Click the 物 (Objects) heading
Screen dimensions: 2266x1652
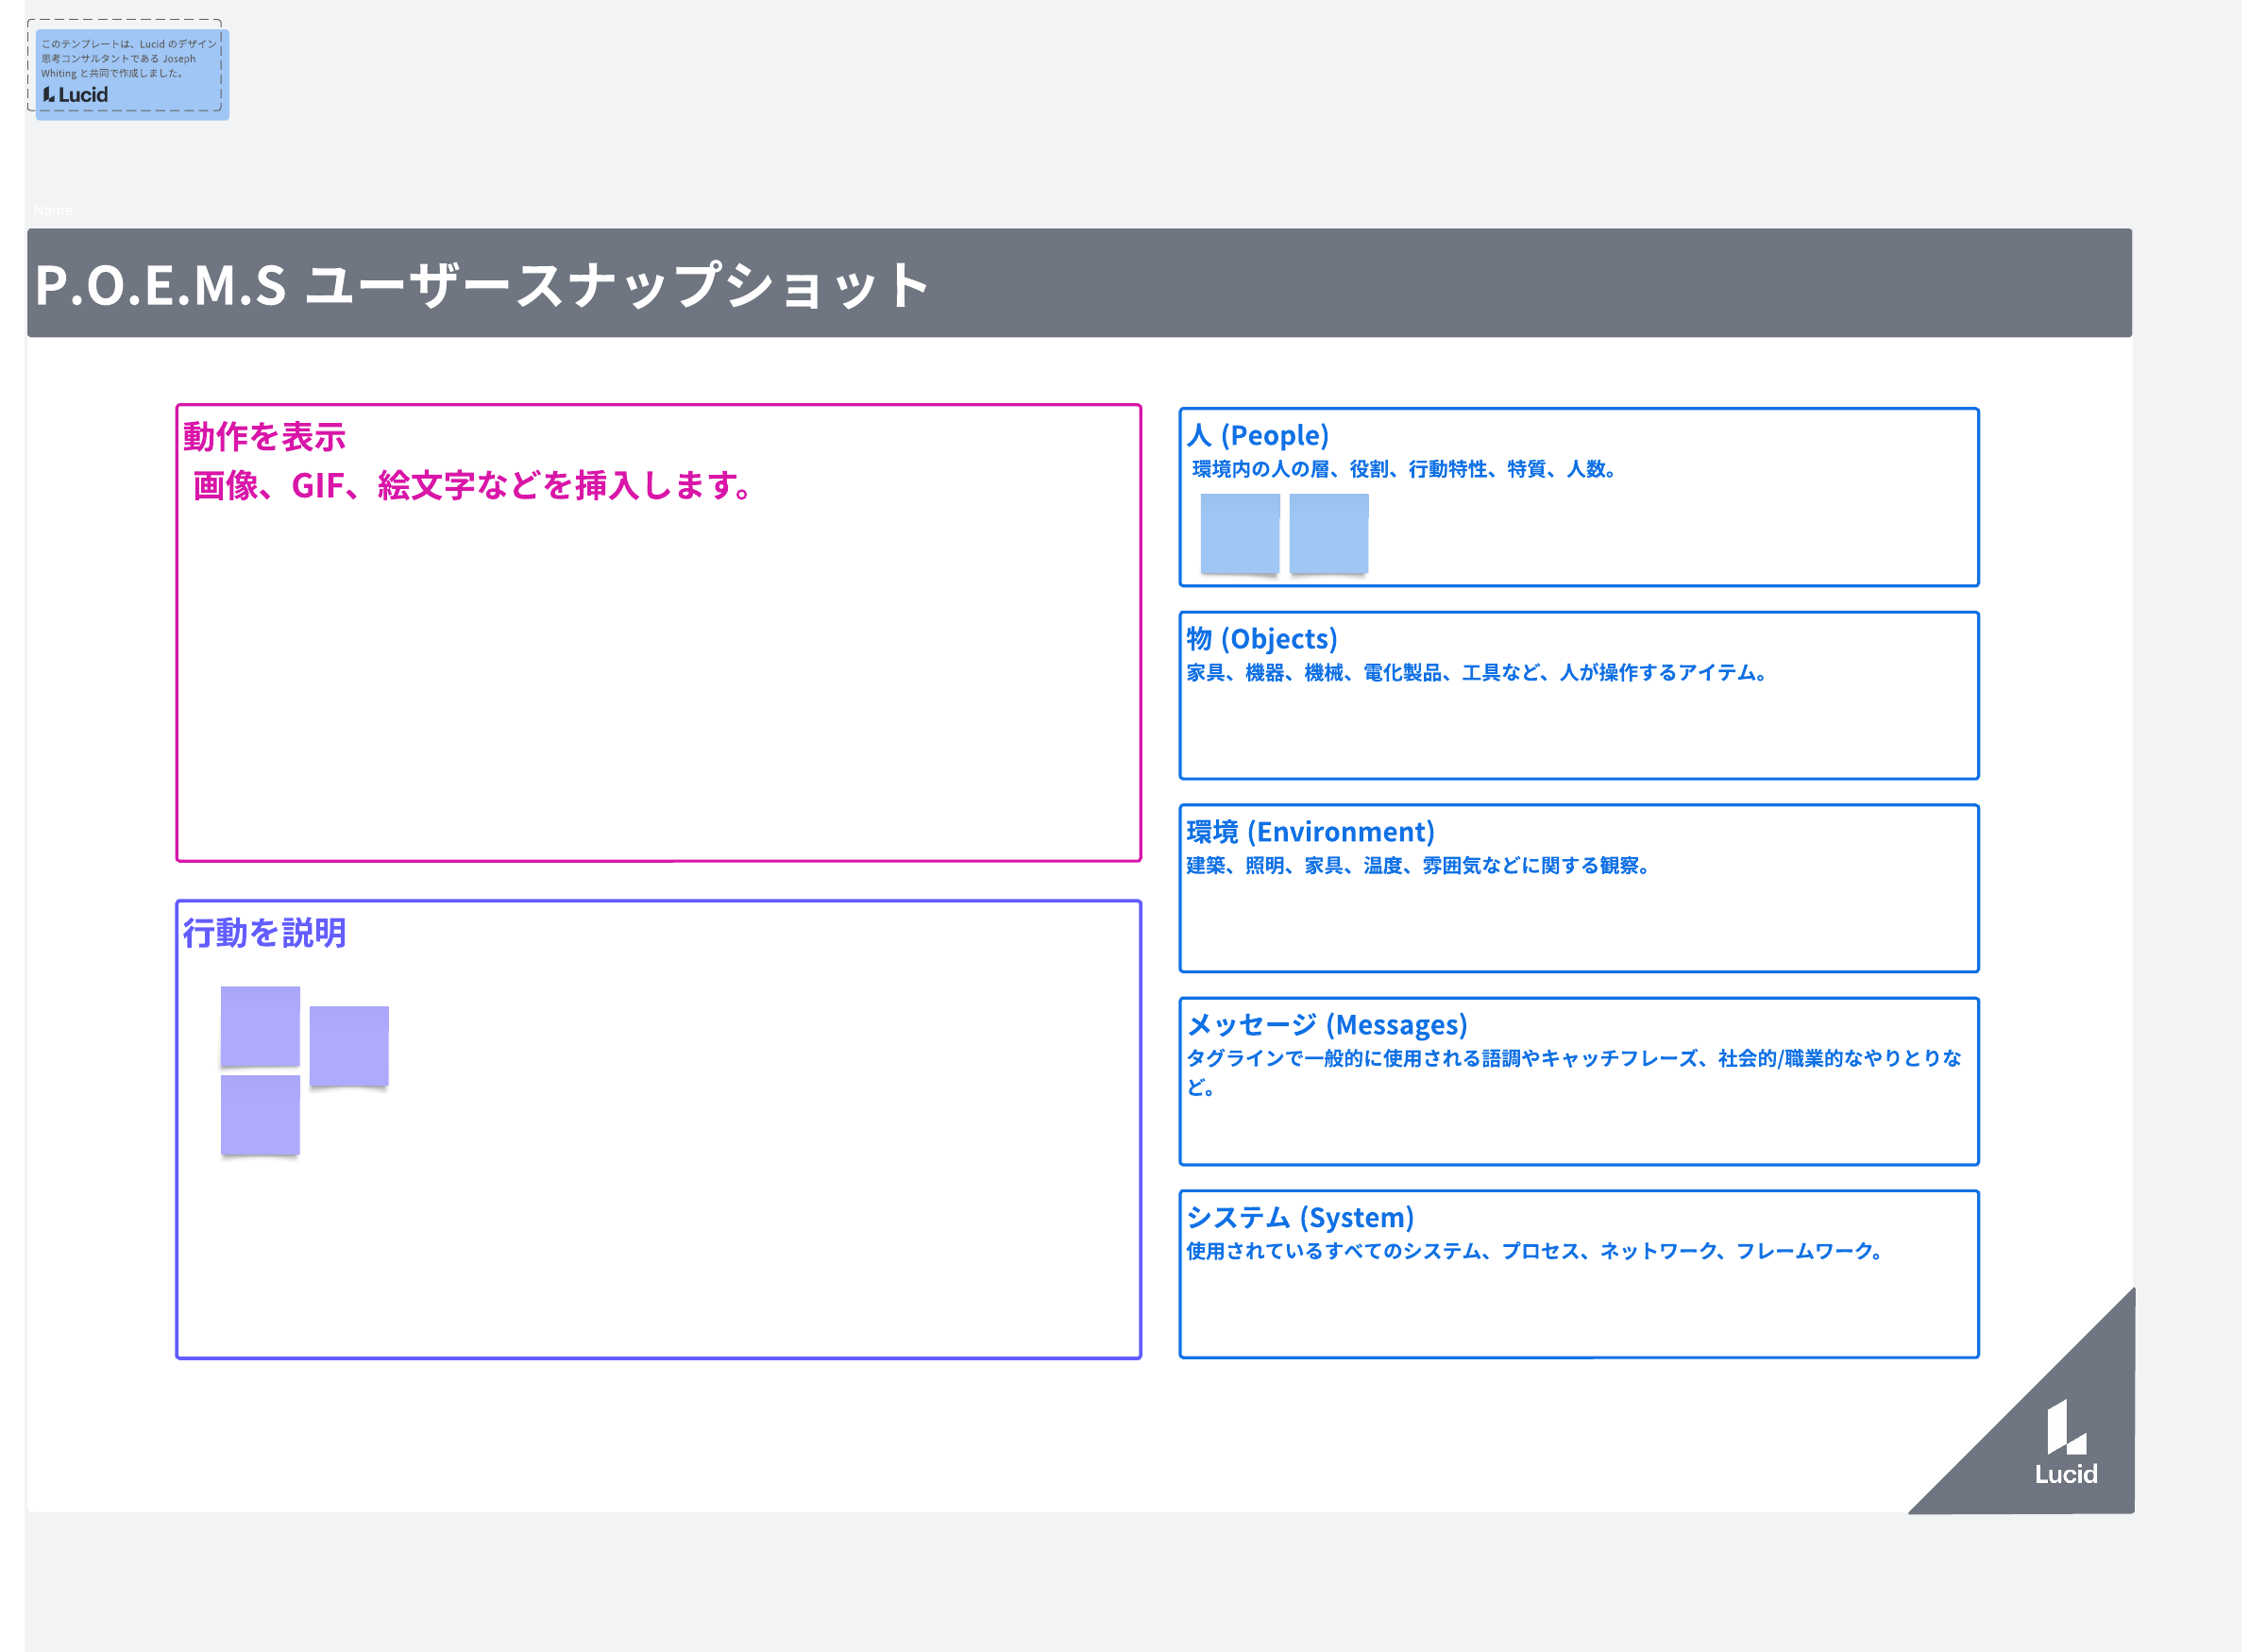pyautogui.click(x=1262, y=639)
